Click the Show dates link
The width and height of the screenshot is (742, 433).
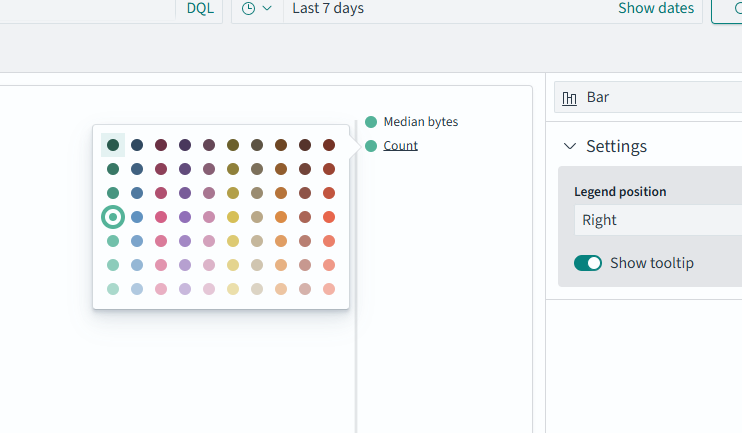[656, 9]
